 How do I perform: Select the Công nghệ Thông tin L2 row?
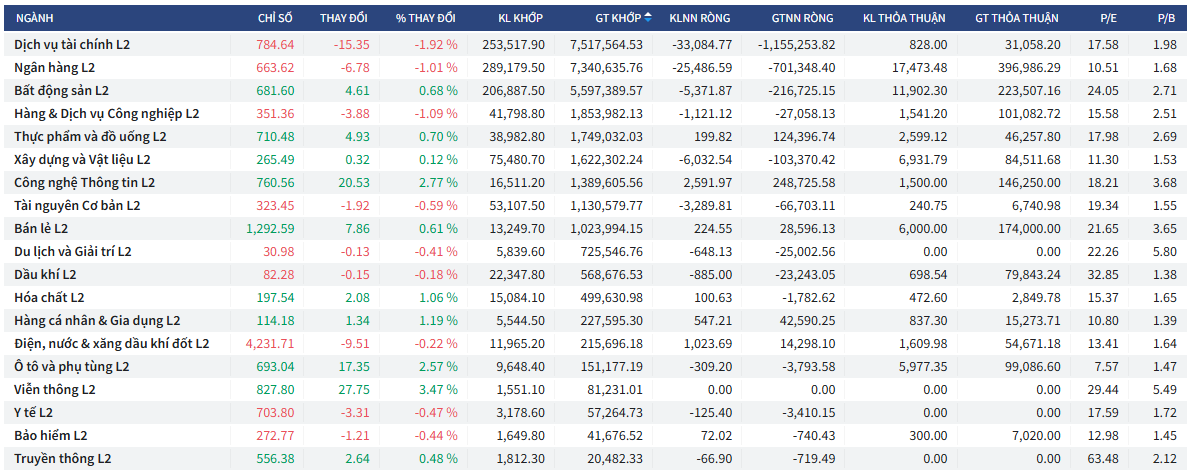point(85,182)
